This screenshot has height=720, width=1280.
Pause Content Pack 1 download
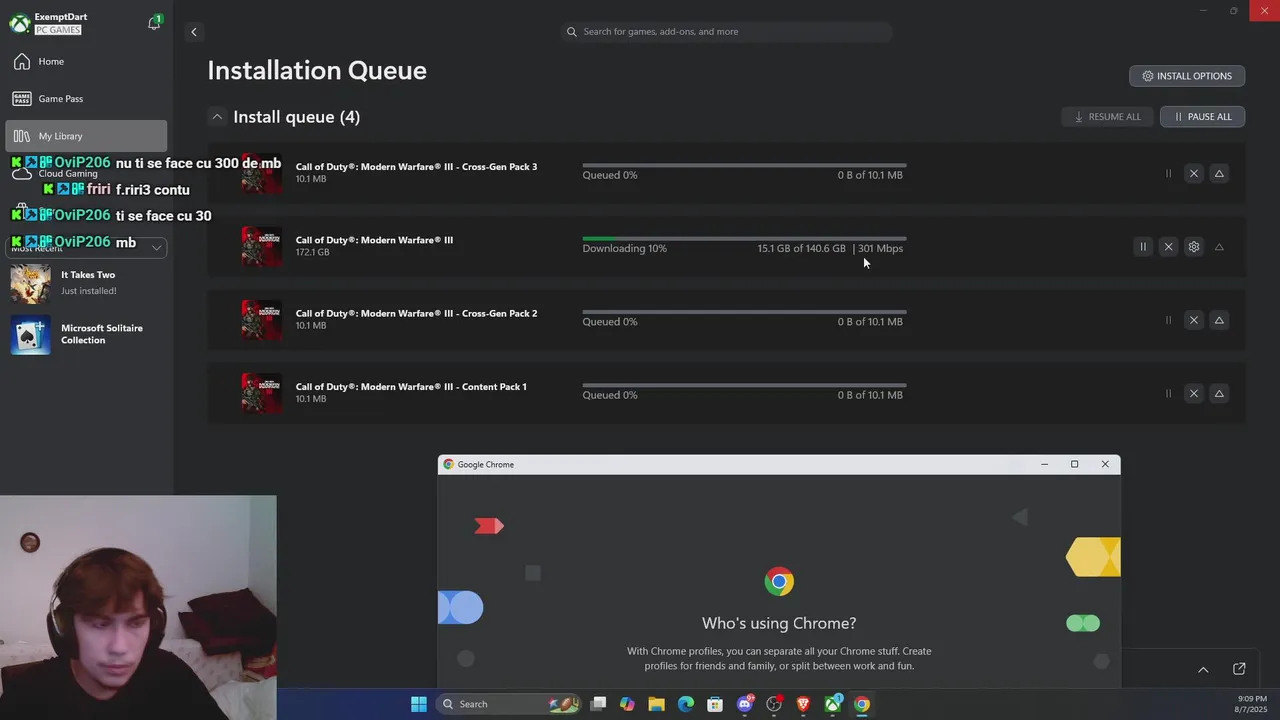pos(1168,394)
